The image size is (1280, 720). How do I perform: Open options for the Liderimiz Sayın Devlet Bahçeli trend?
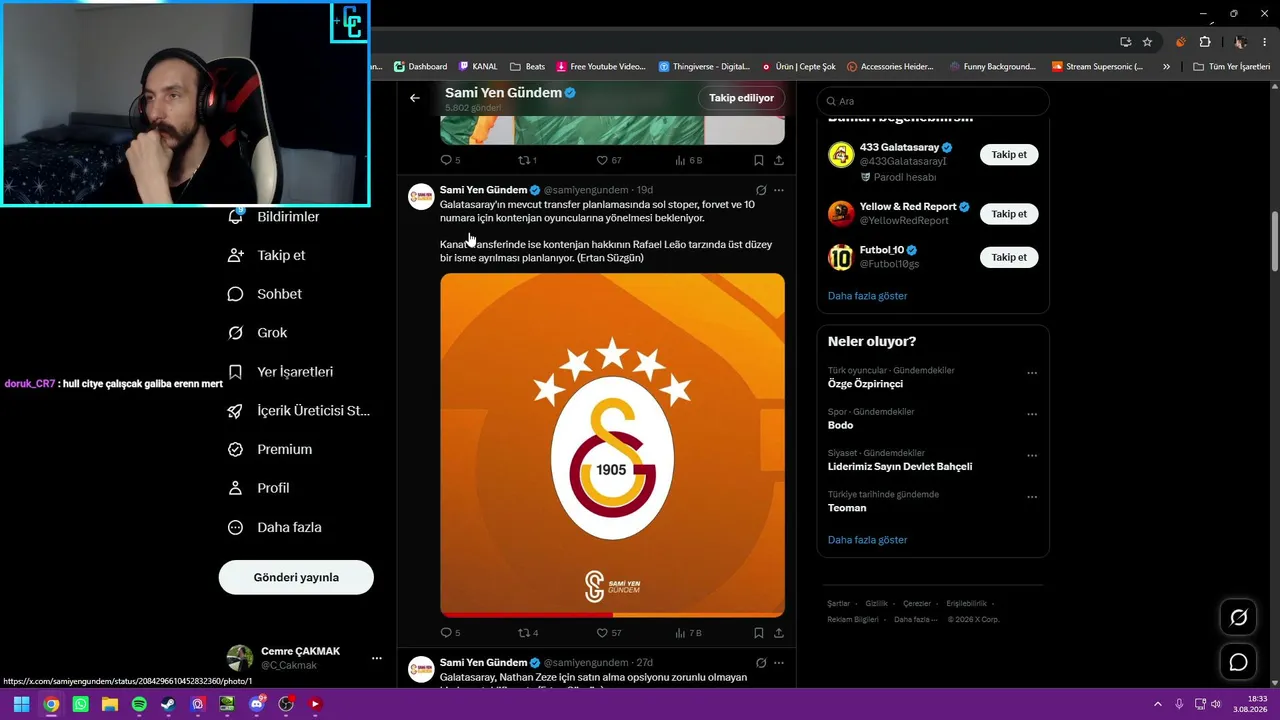click(x=1032, y=455)
